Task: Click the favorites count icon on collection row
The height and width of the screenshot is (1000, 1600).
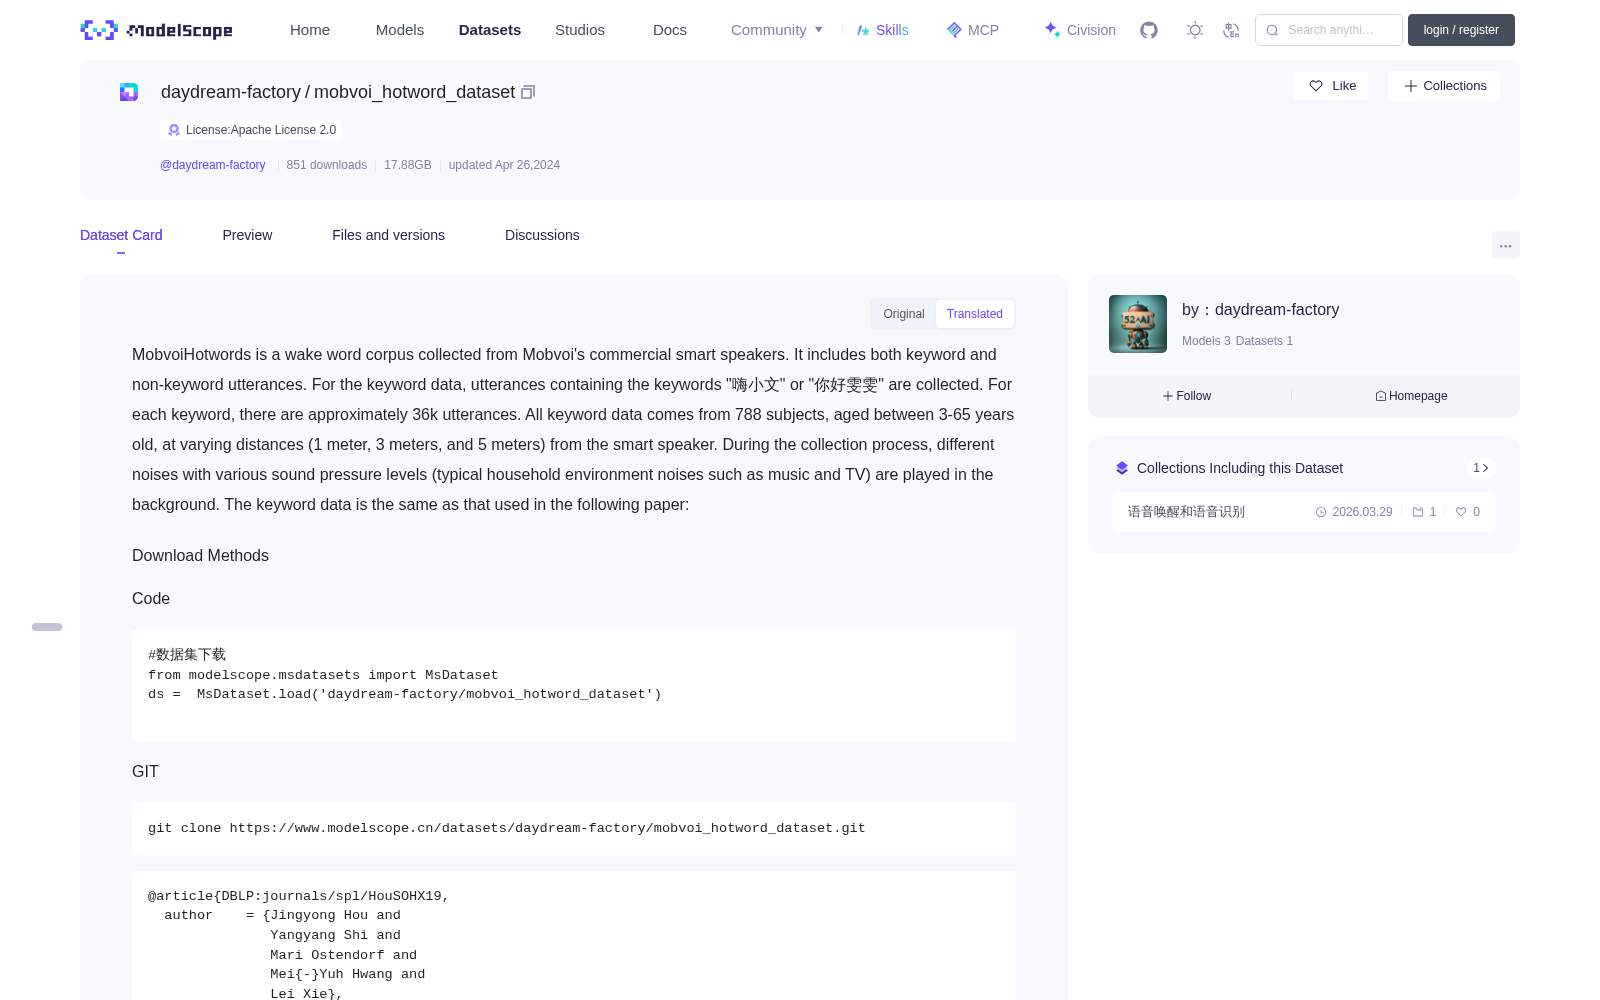Action: 1418,512
